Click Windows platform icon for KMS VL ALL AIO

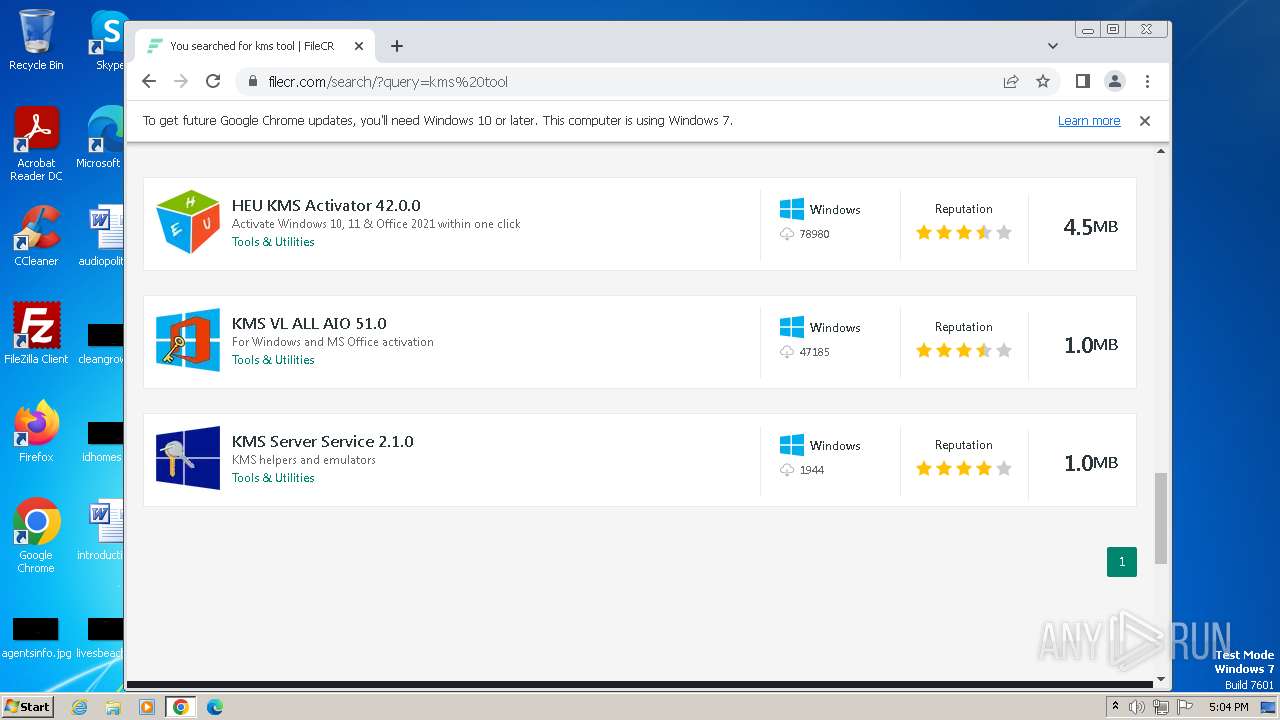pos(792,327)
